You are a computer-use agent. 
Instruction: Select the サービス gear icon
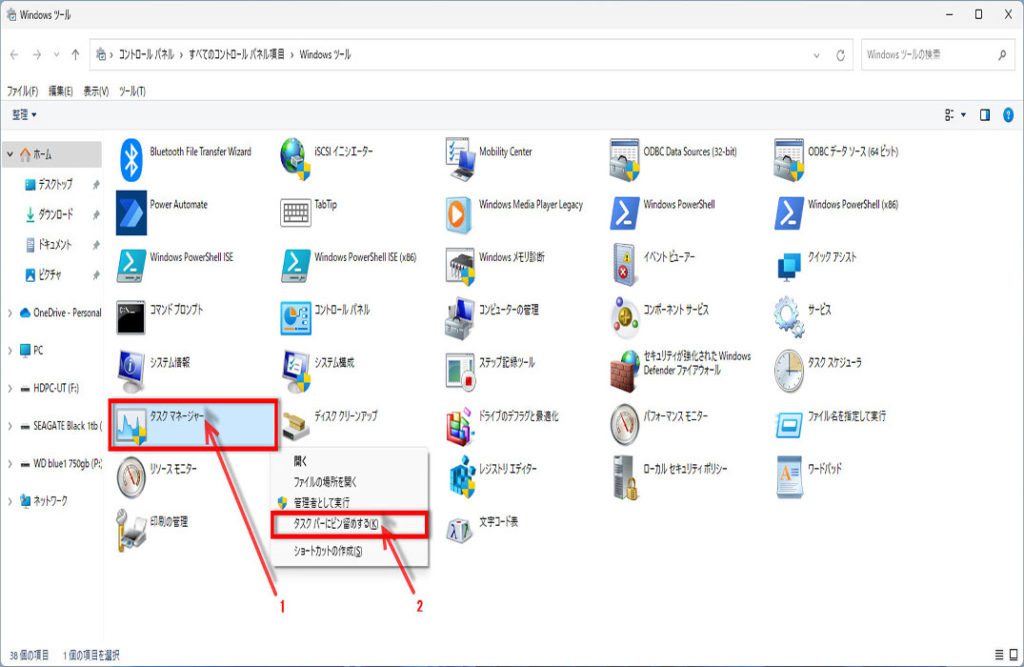(x=788, y=316)
